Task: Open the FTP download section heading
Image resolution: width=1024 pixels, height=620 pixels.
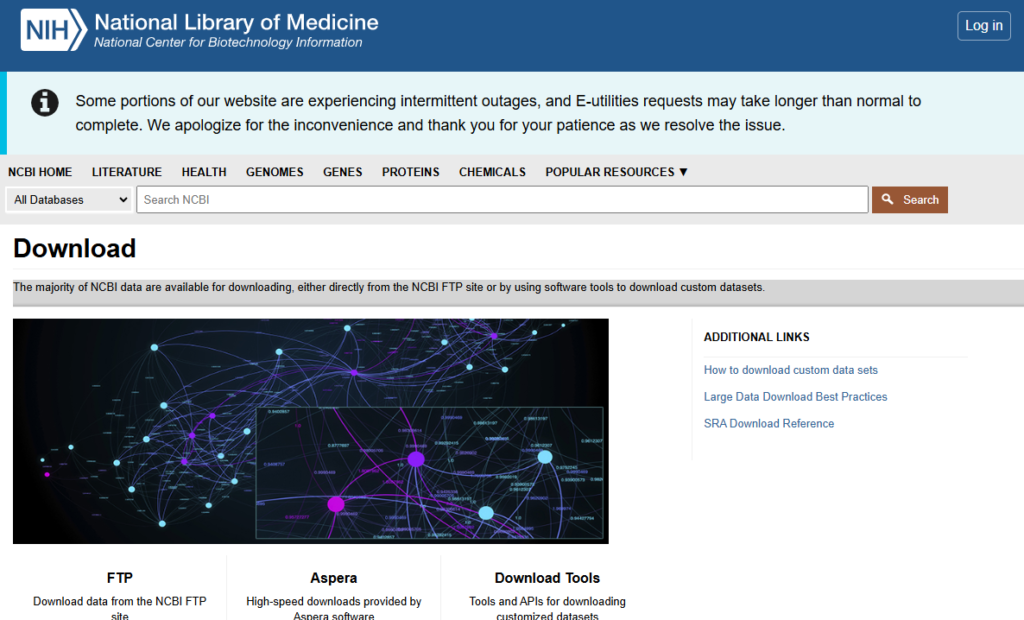Action: tap(120, 578)
